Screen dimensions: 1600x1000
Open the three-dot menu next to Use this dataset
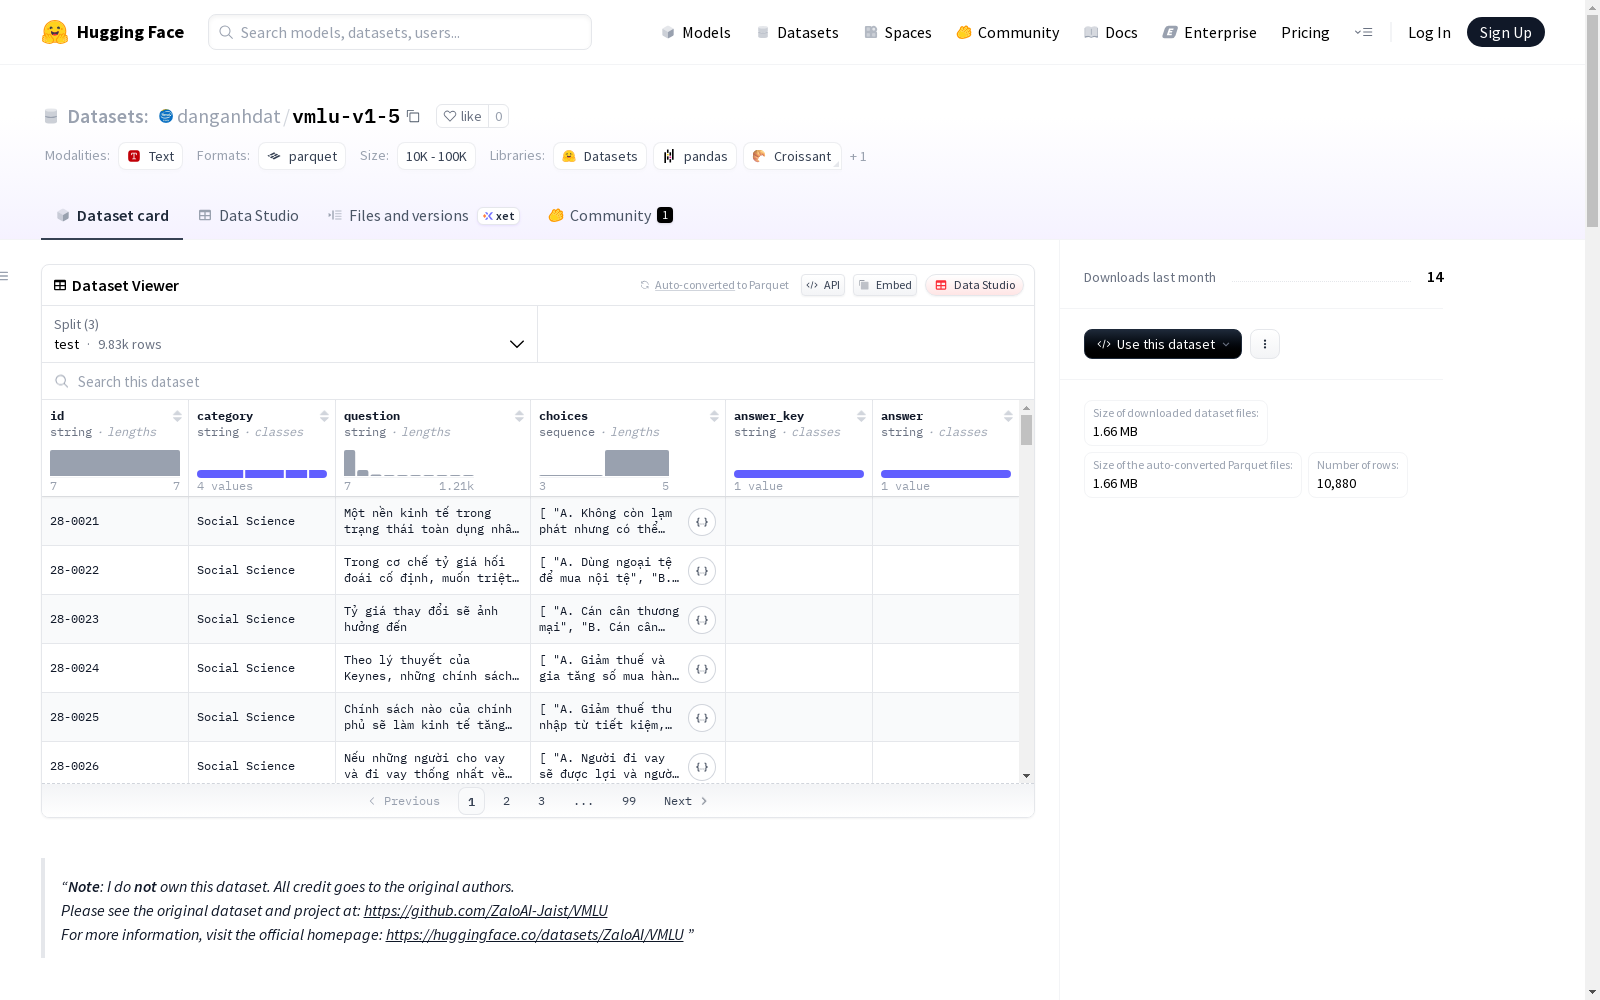coord(1265,344)
